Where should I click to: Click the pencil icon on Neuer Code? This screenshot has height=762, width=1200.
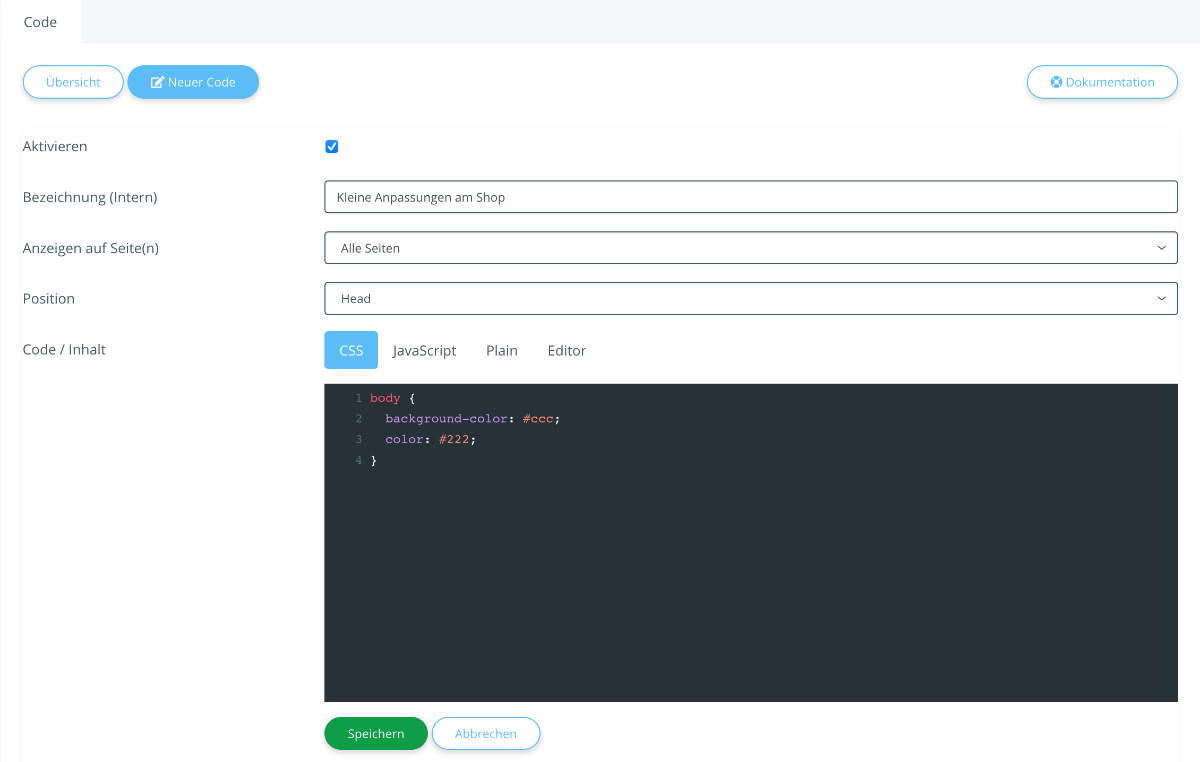pyautogui.click(x=157, y=82)
